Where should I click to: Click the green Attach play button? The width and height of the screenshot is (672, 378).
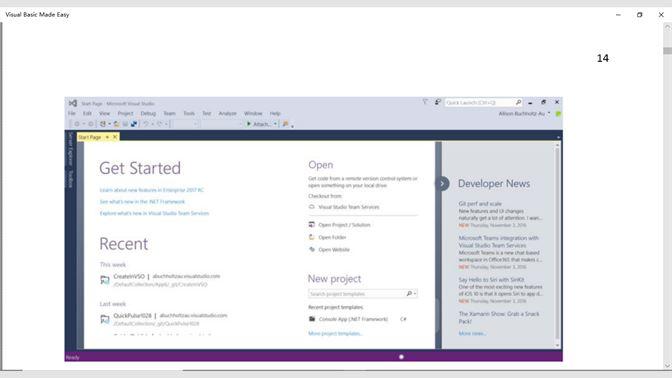point(249,124)
